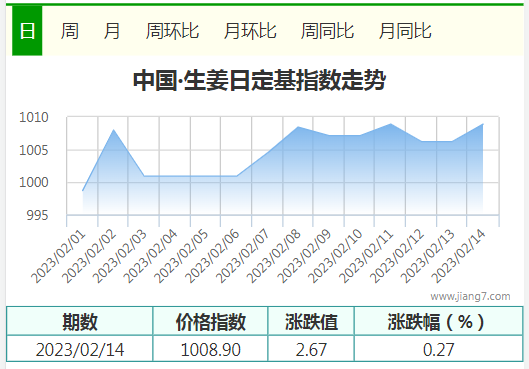Click the chart peak point on 2023/02/02

click(x=114, y=130)
